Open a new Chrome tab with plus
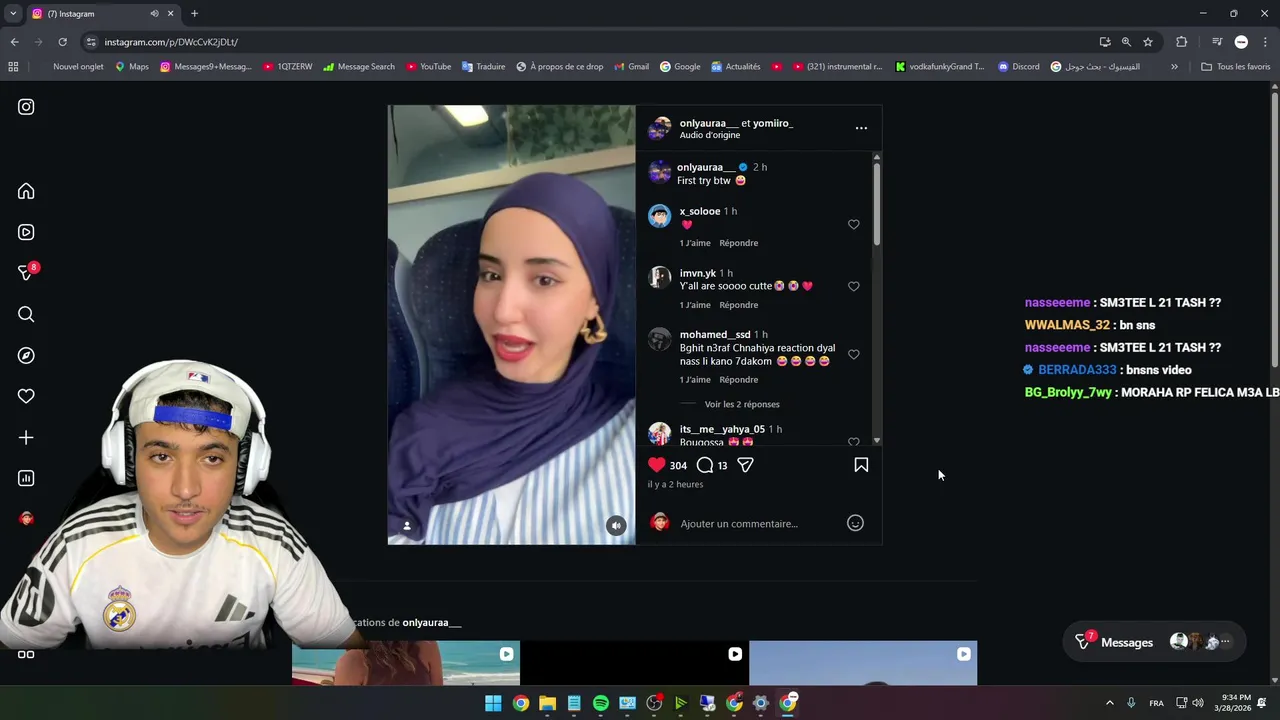This screenshot has width=1280, height=720. 194,14
